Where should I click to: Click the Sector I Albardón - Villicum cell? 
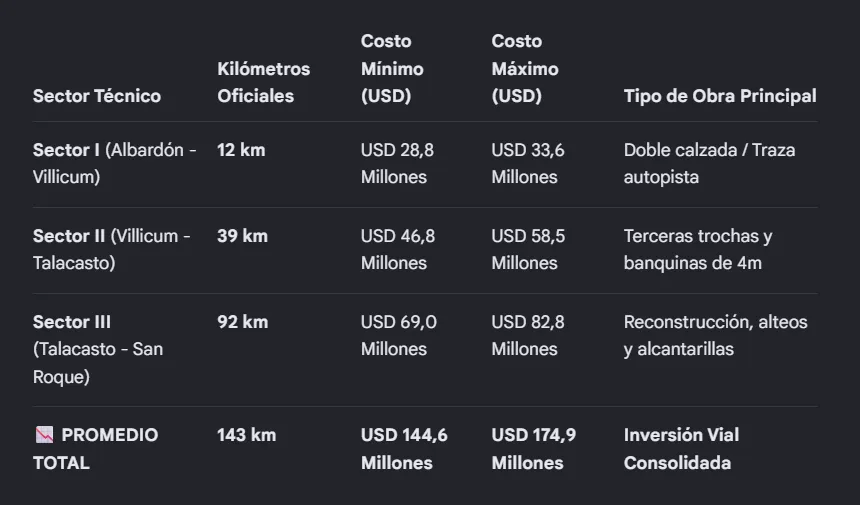[115, 163]
